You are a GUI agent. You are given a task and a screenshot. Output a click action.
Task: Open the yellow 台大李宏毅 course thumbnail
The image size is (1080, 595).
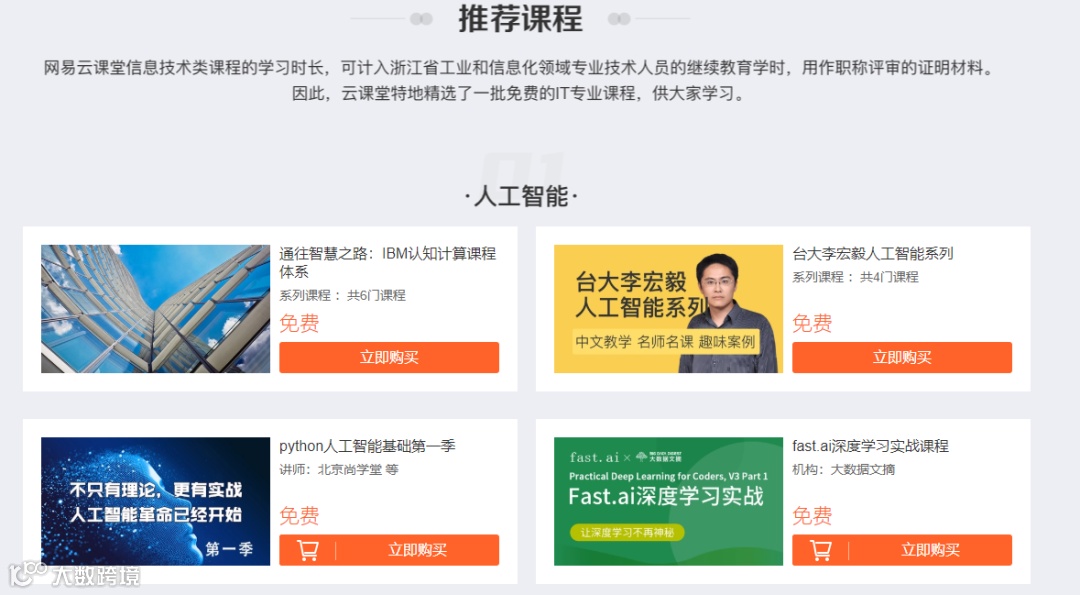pyautogui.click(x=669, y=309)
